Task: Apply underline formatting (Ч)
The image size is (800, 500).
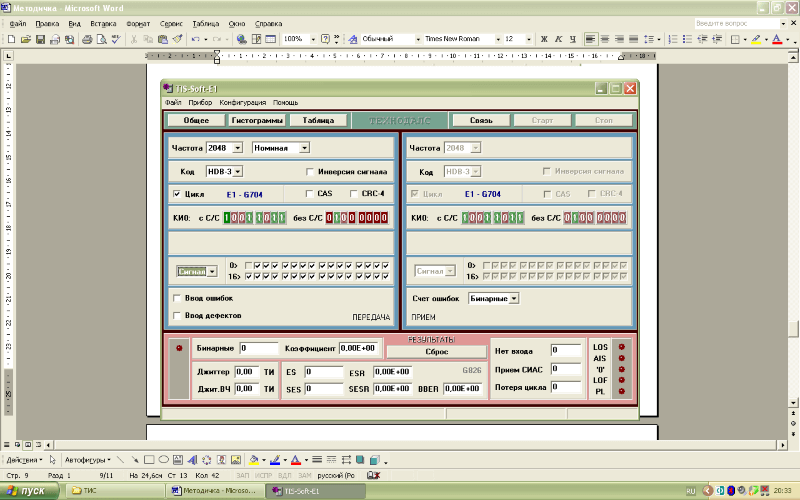Action: tap(572, 39)
